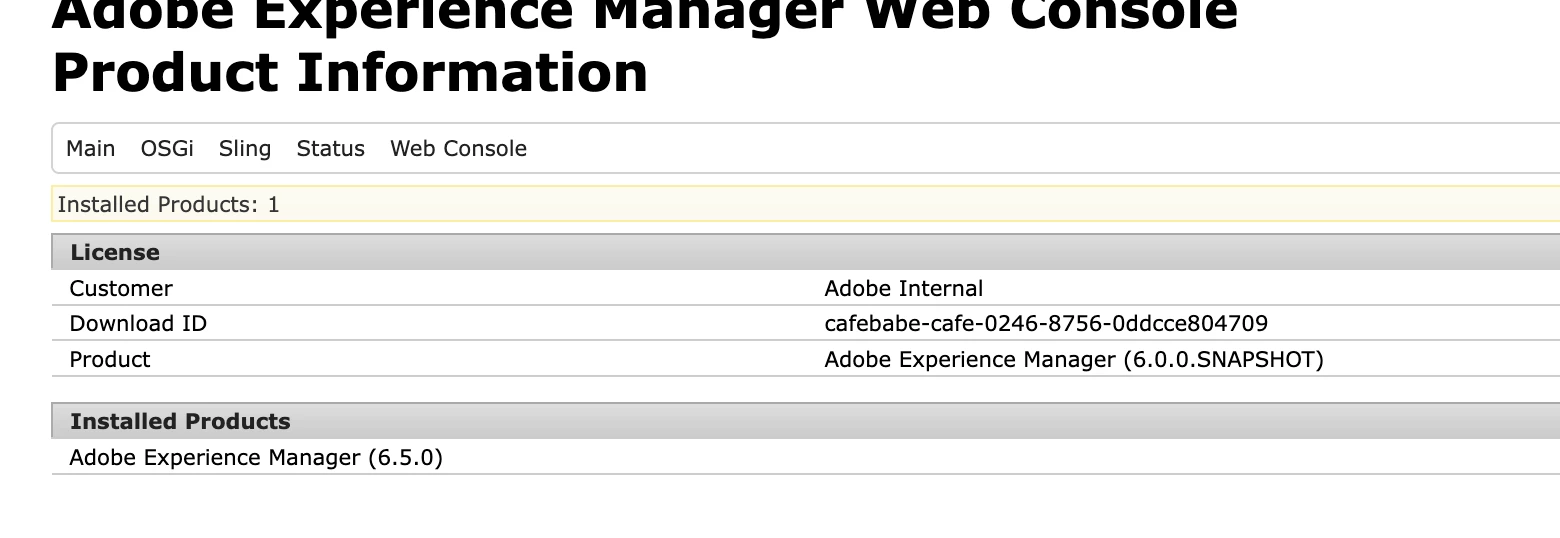1560x538 pixels.
Task: Click the Customer label
Action: pyautogui.click(x=121, y=289)
